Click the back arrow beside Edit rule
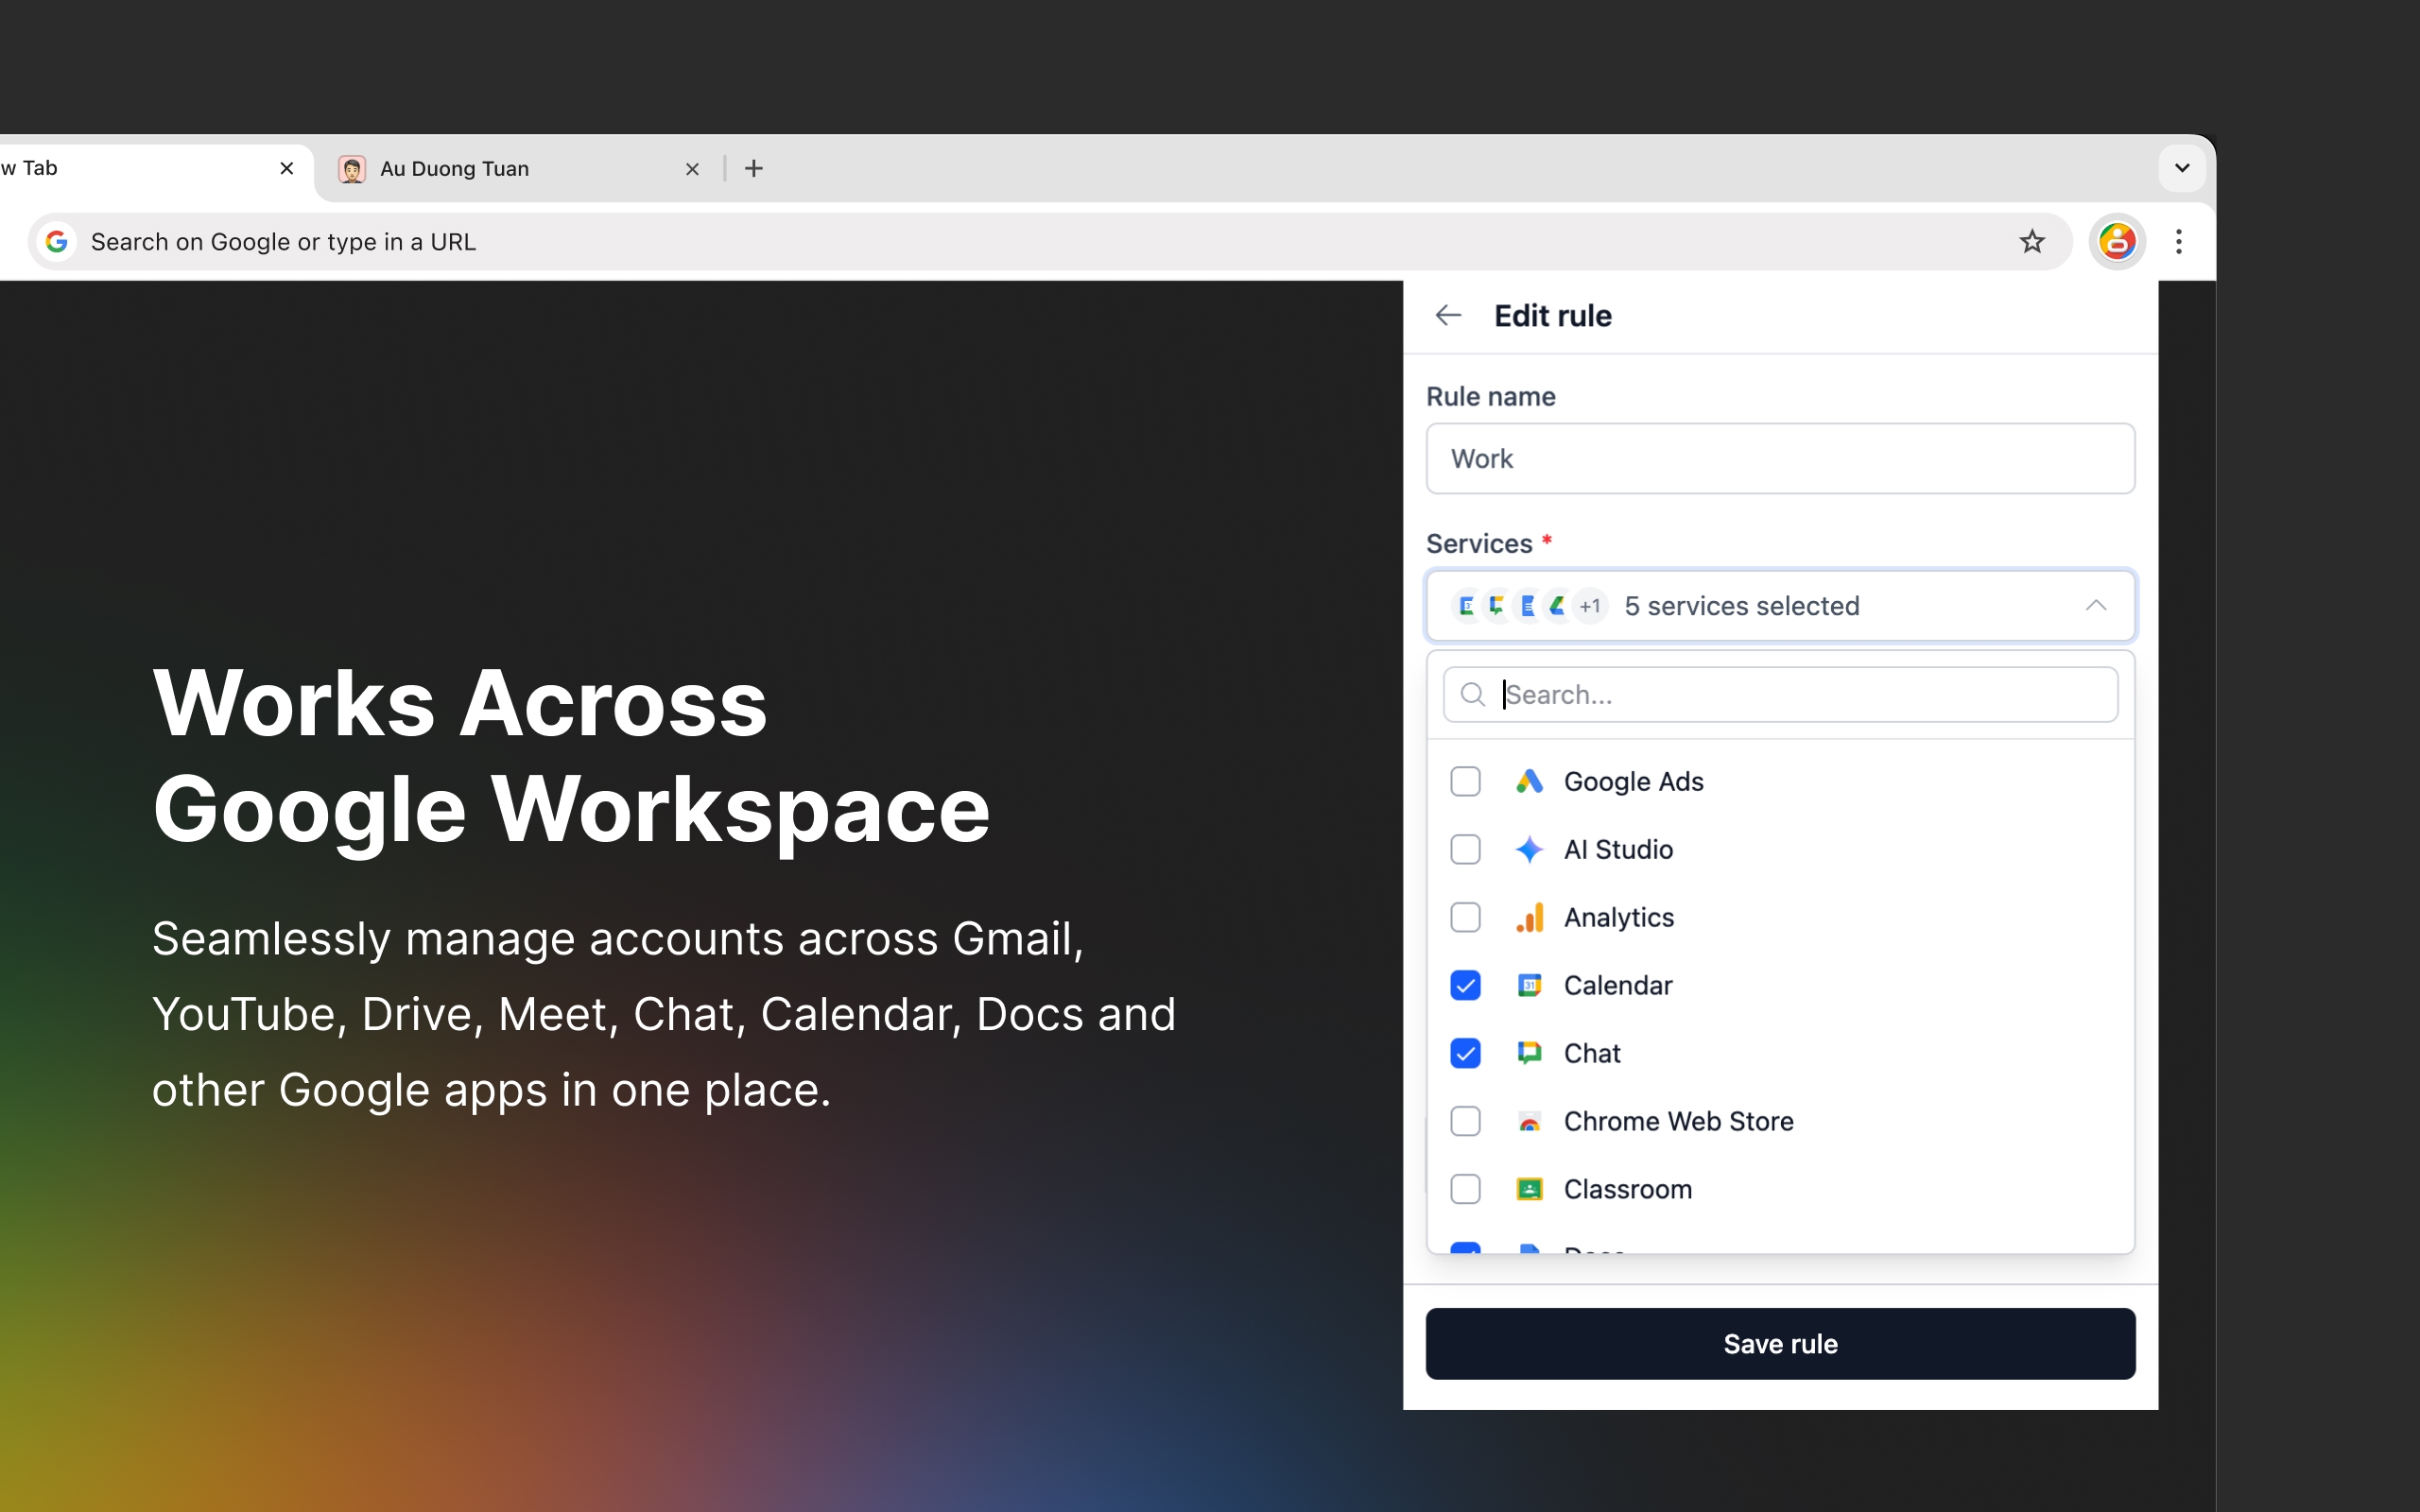 1448,315
